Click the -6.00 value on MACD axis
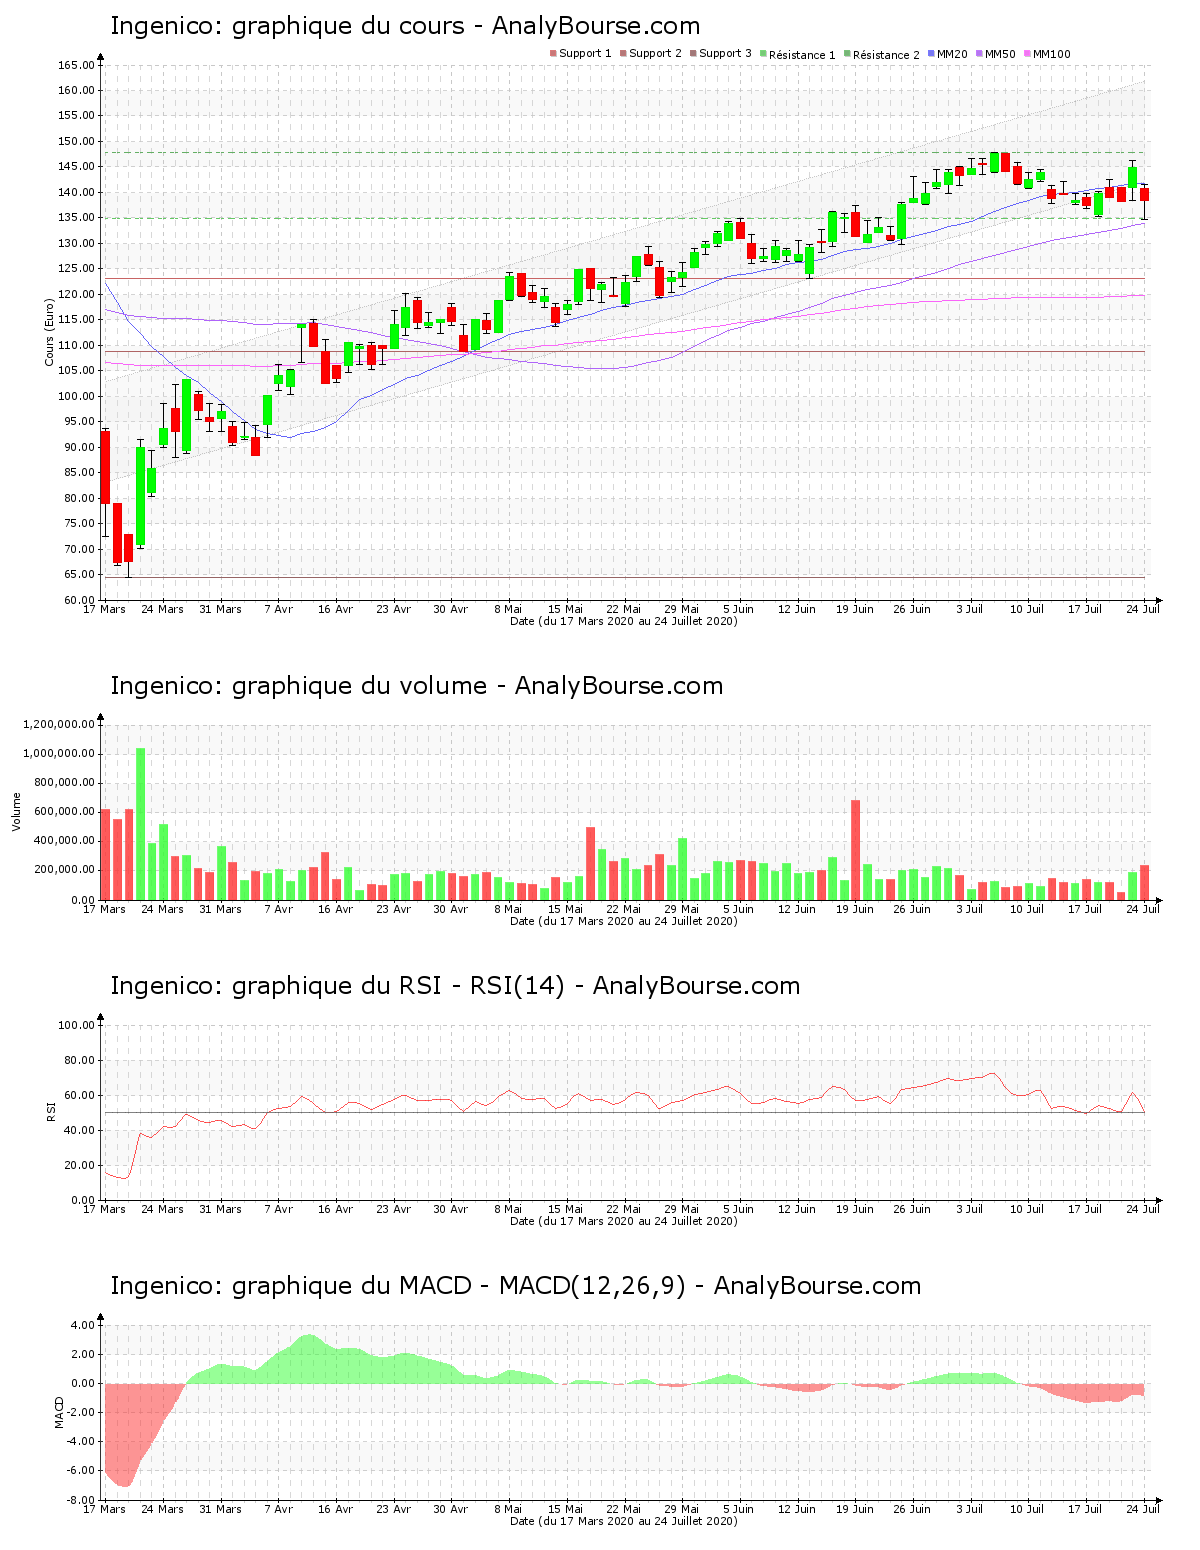 tap(81, 1471)
